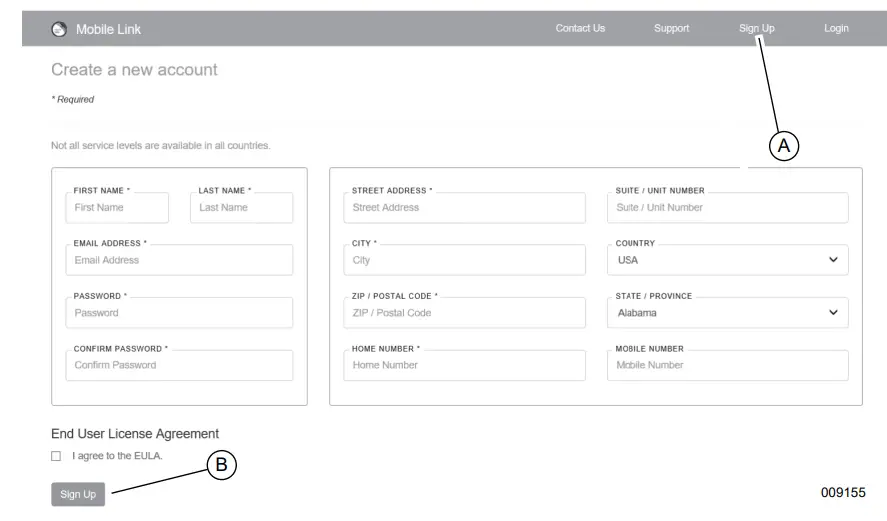Click the Mobile Number field
This screenshot has width=887, height=521.
[x=727, y=365]
